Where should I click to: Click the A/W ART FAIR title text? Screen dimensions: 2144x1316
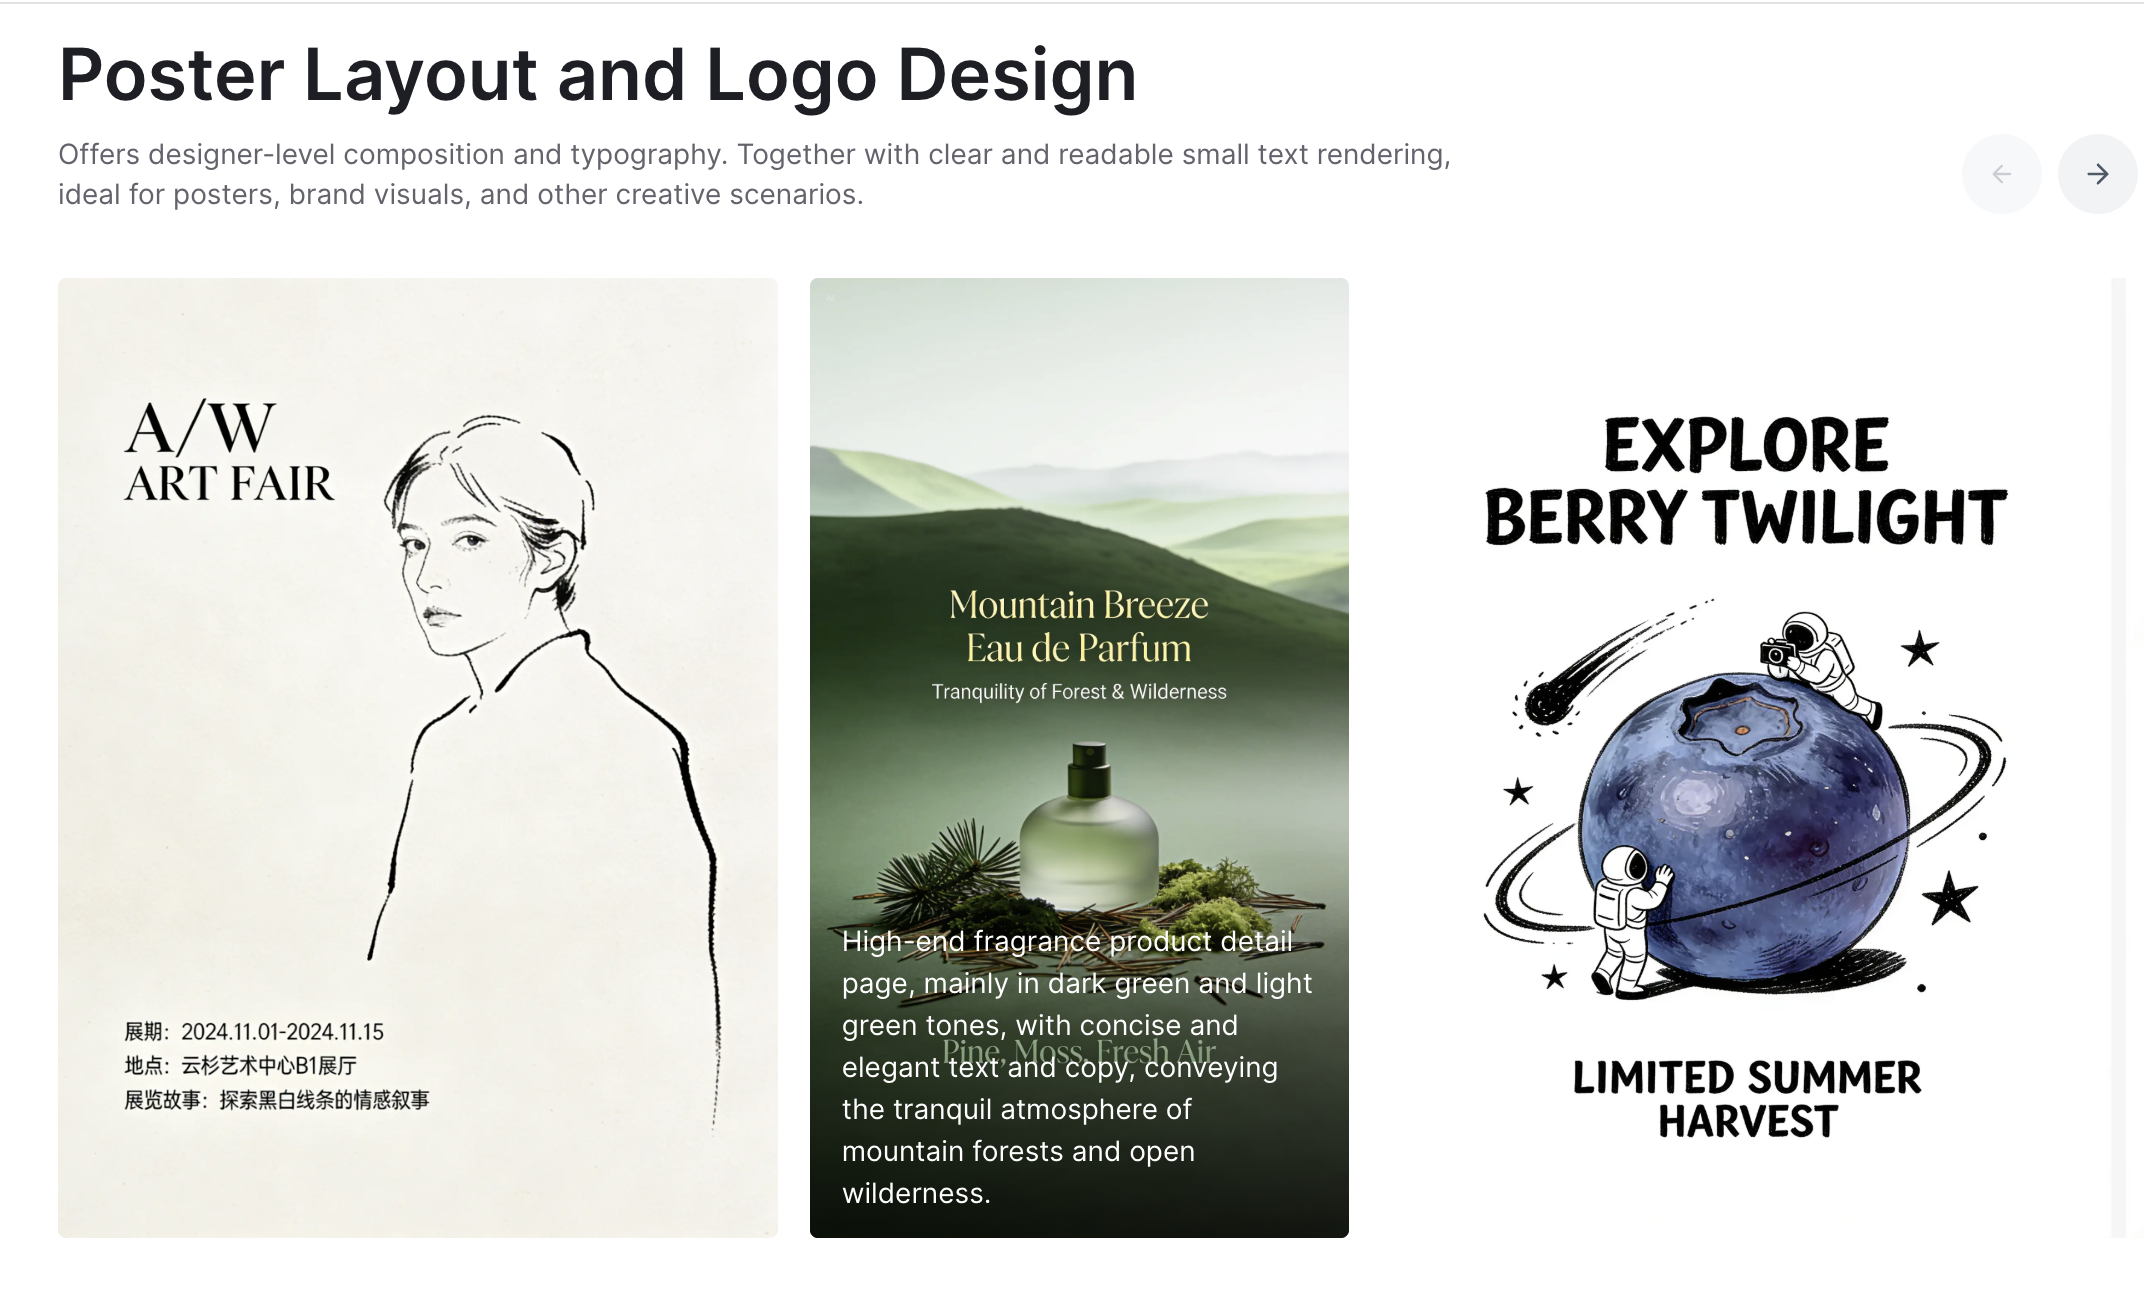(x=229, y=451)
